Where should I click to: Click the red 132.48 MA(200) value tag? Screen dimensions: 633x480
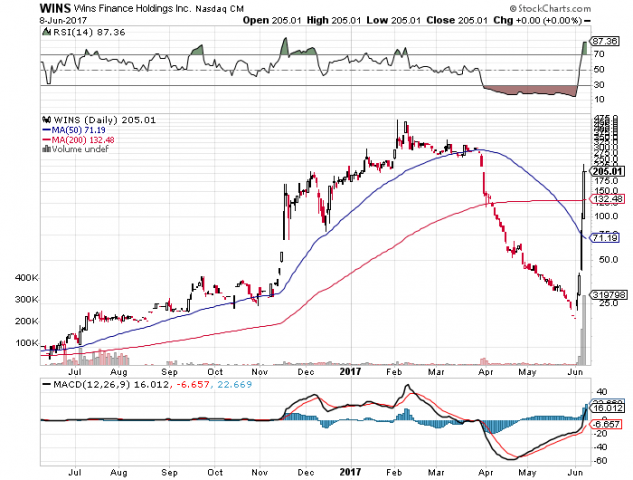pos(608,199)
